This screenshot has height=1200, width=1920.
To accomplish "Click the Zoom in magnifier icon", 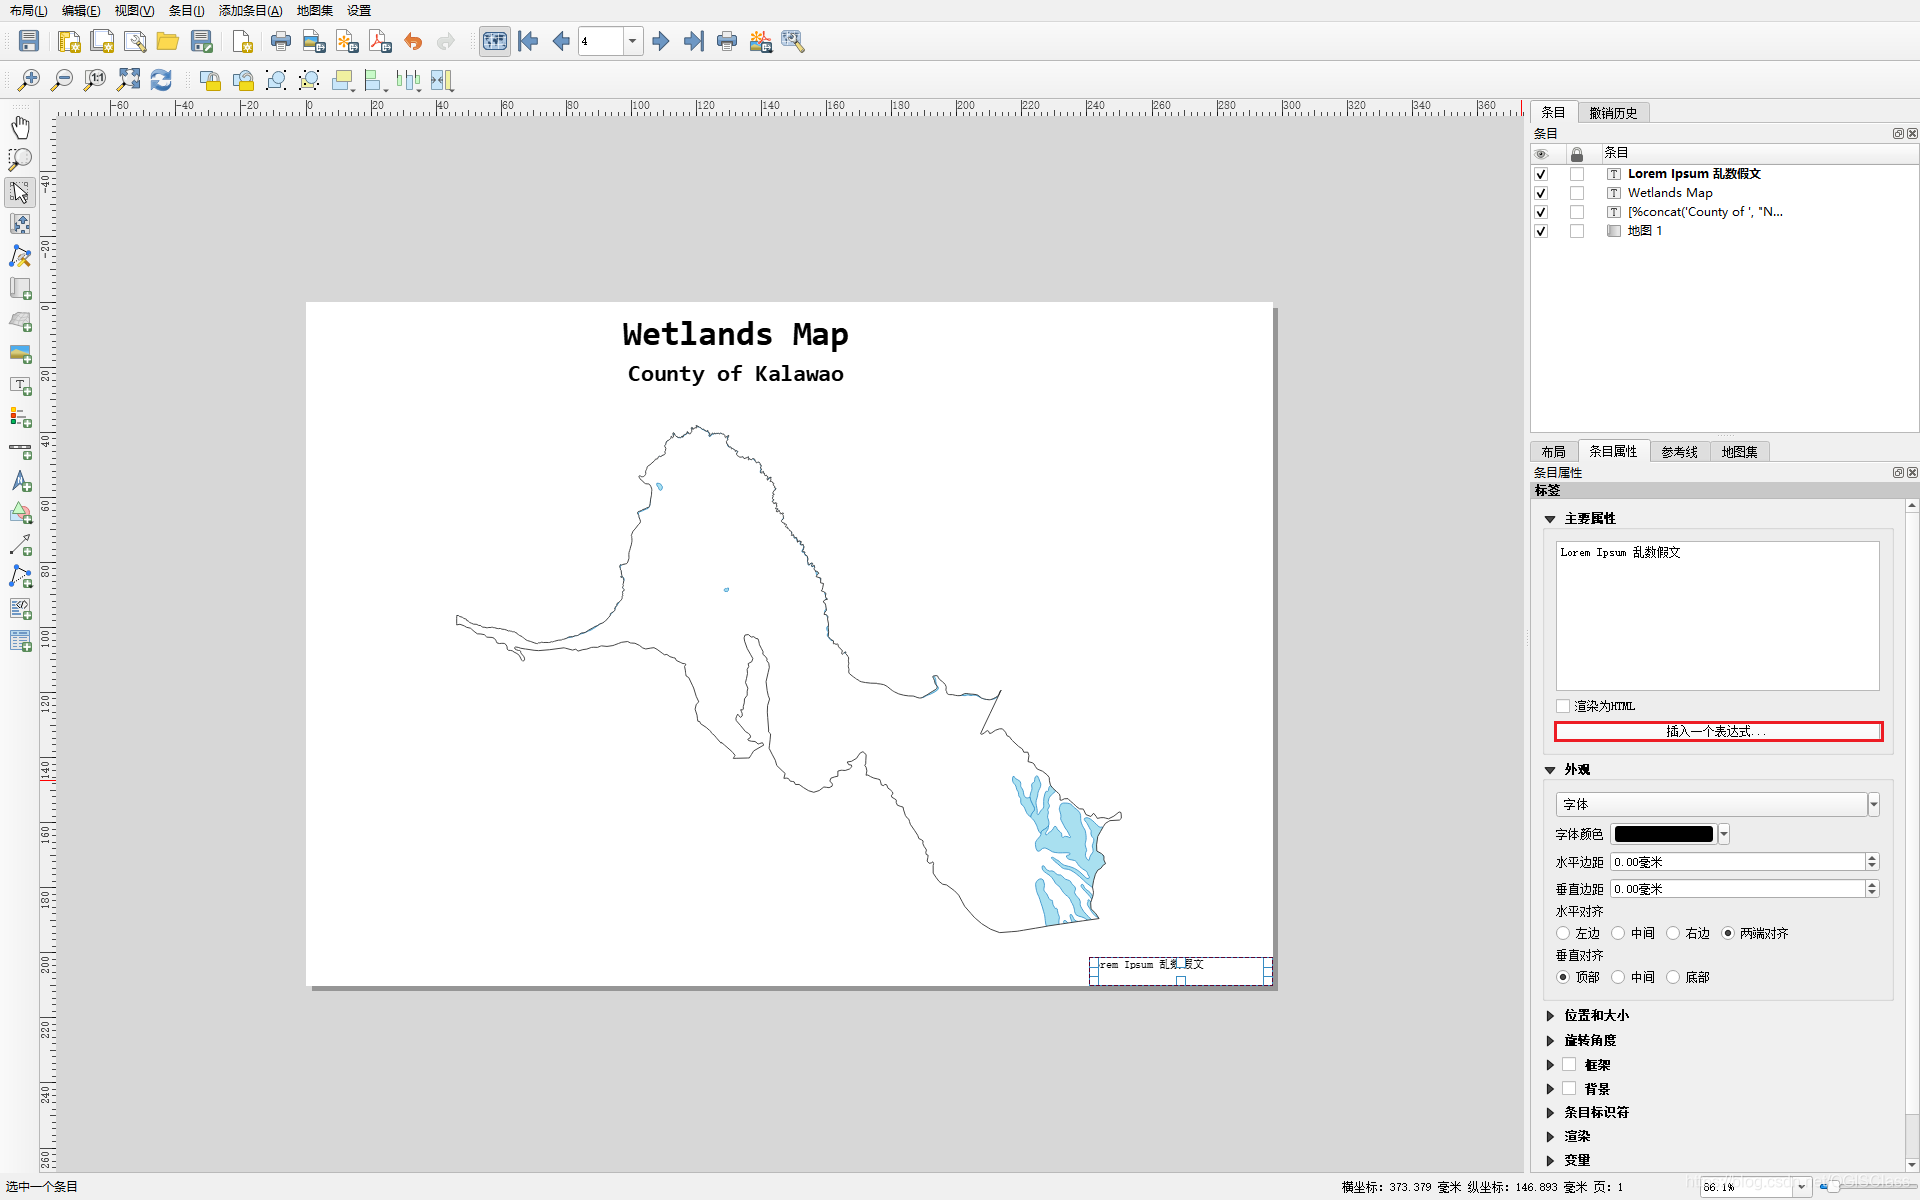I will [x=29, y=80].
